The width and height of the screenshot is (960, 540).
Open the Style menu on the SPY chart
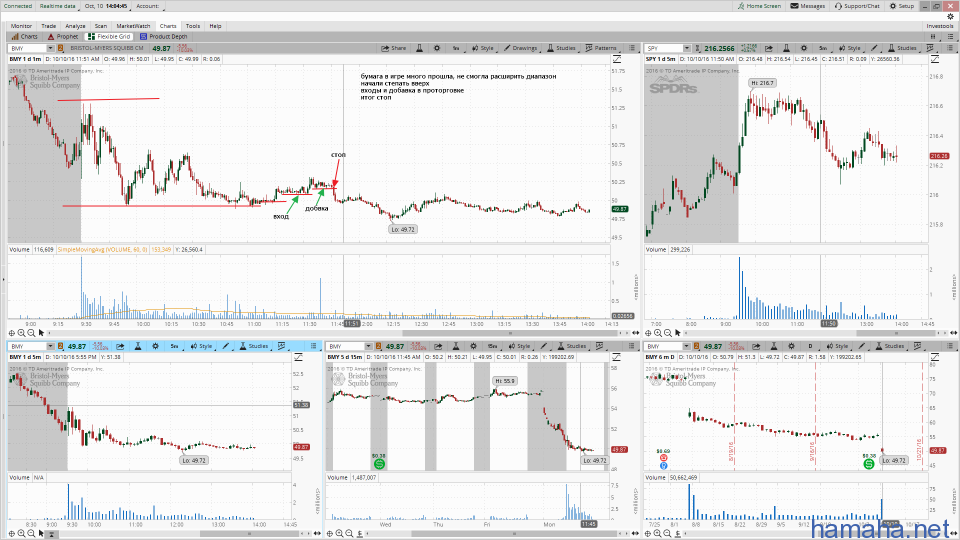click(849, 48)
